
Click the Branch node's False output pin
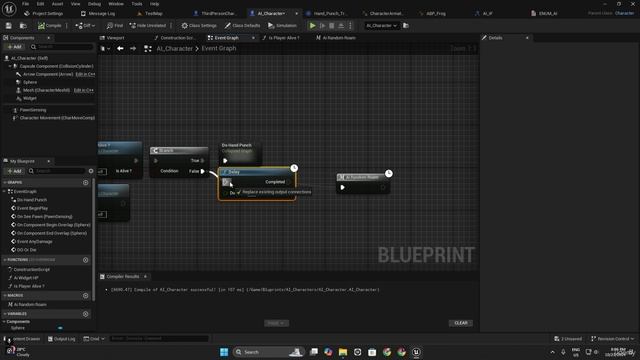pyautogui.click(x=202, y=171)
